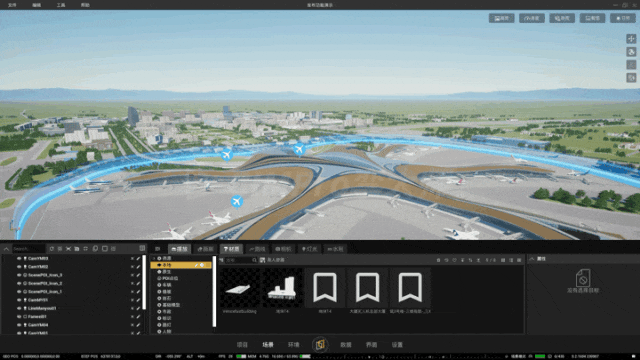
Task: Click the first button in the viewport's top-right row
Action: (502, 18)
